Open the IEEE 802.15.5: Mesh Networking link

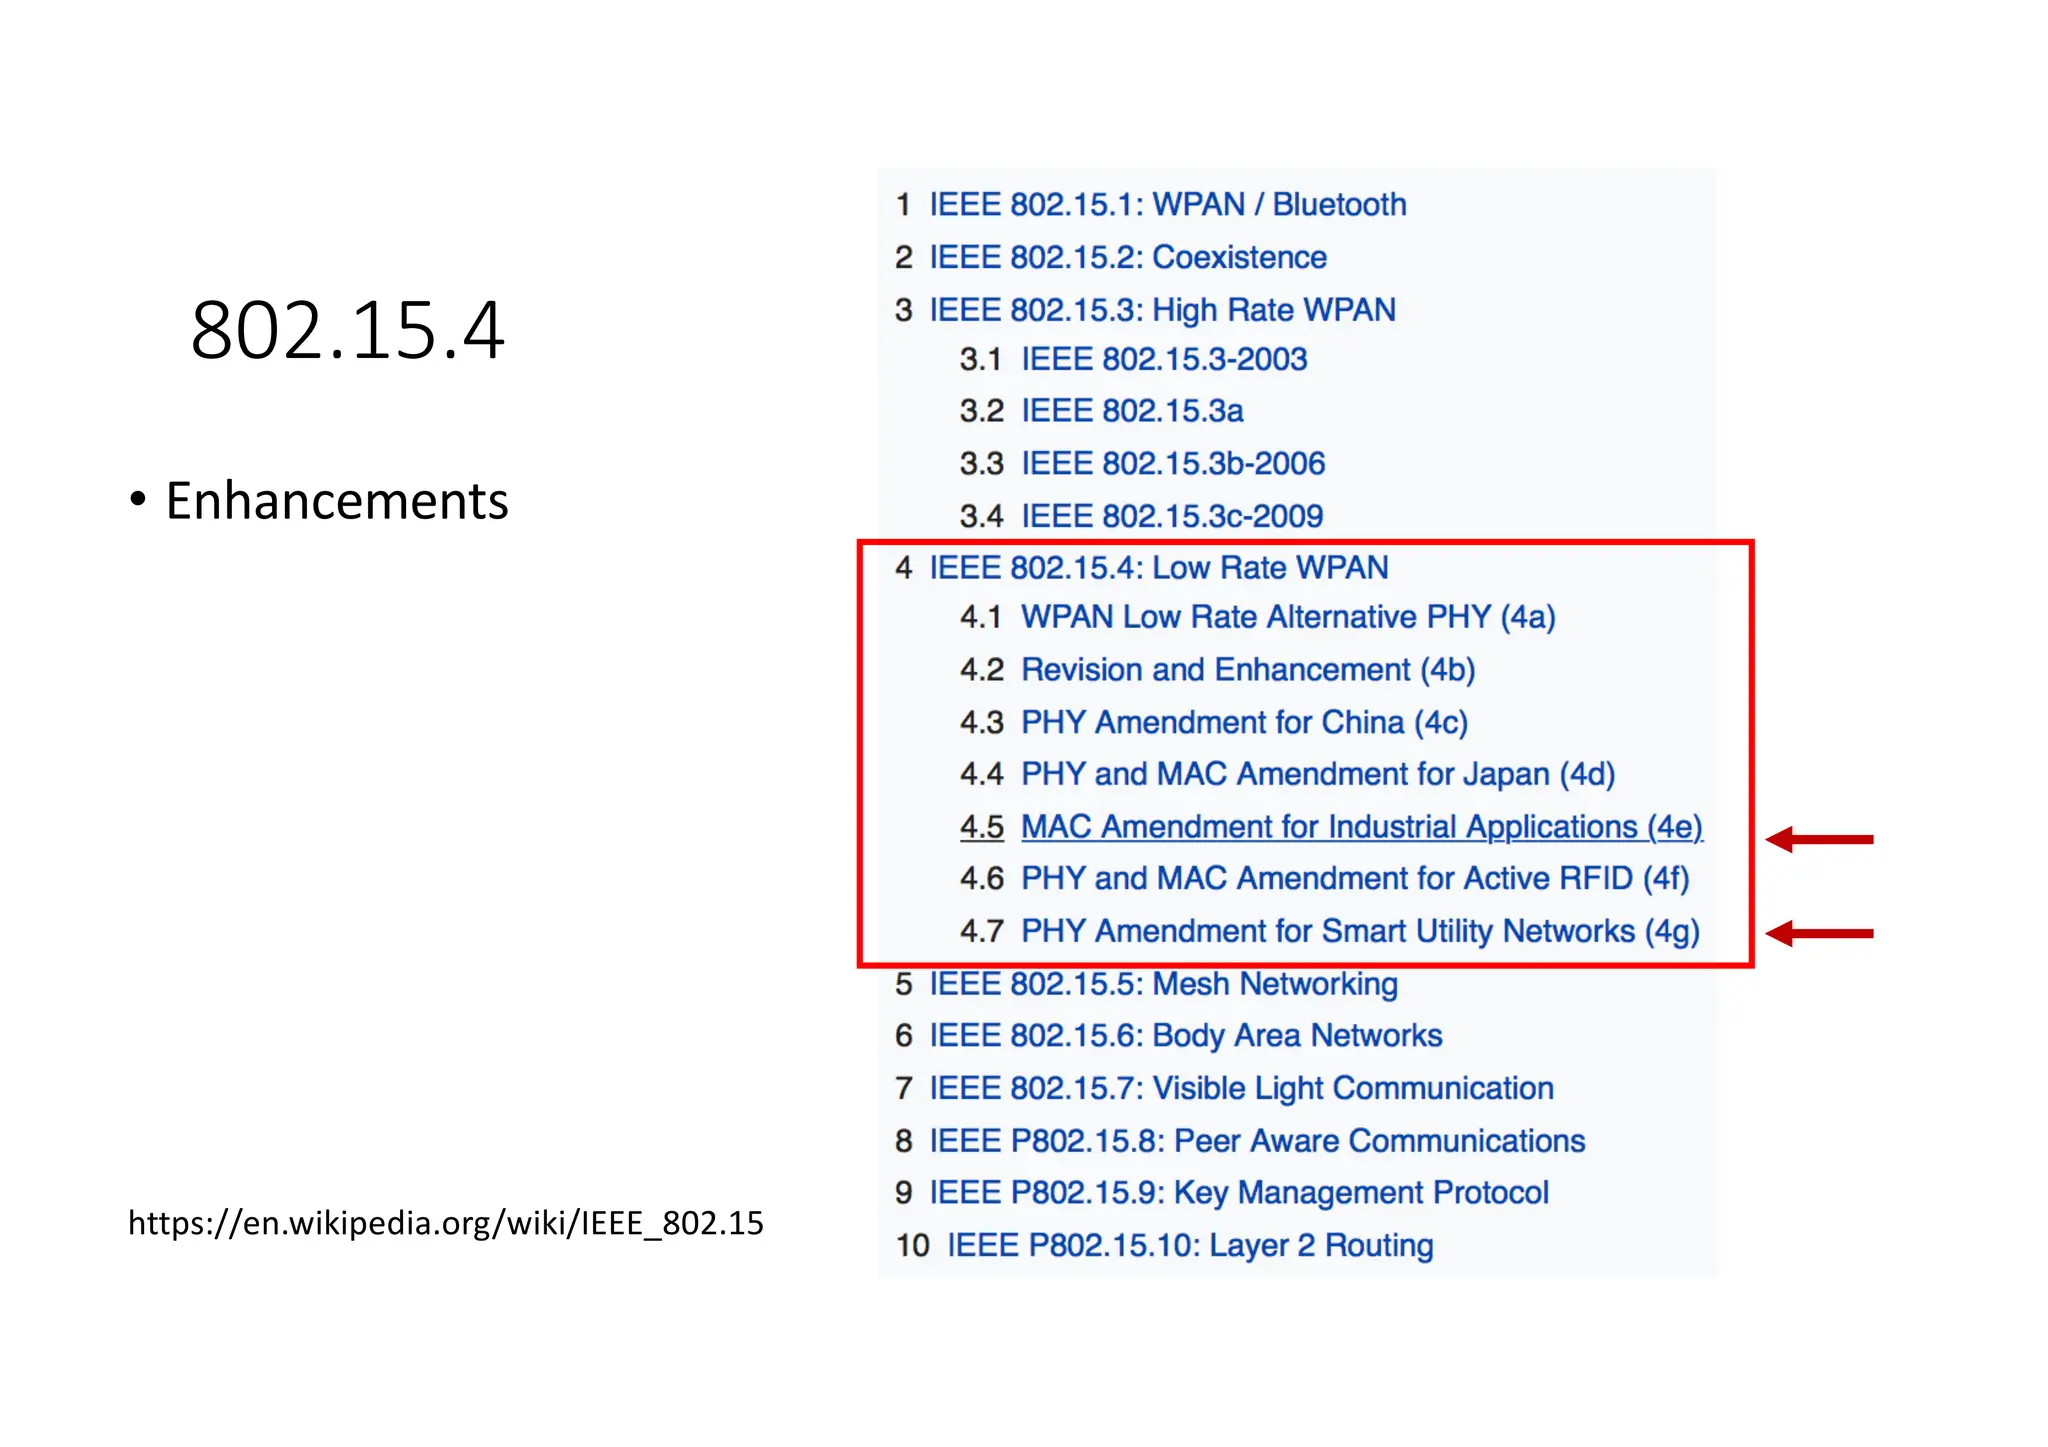coord(1163,984)
